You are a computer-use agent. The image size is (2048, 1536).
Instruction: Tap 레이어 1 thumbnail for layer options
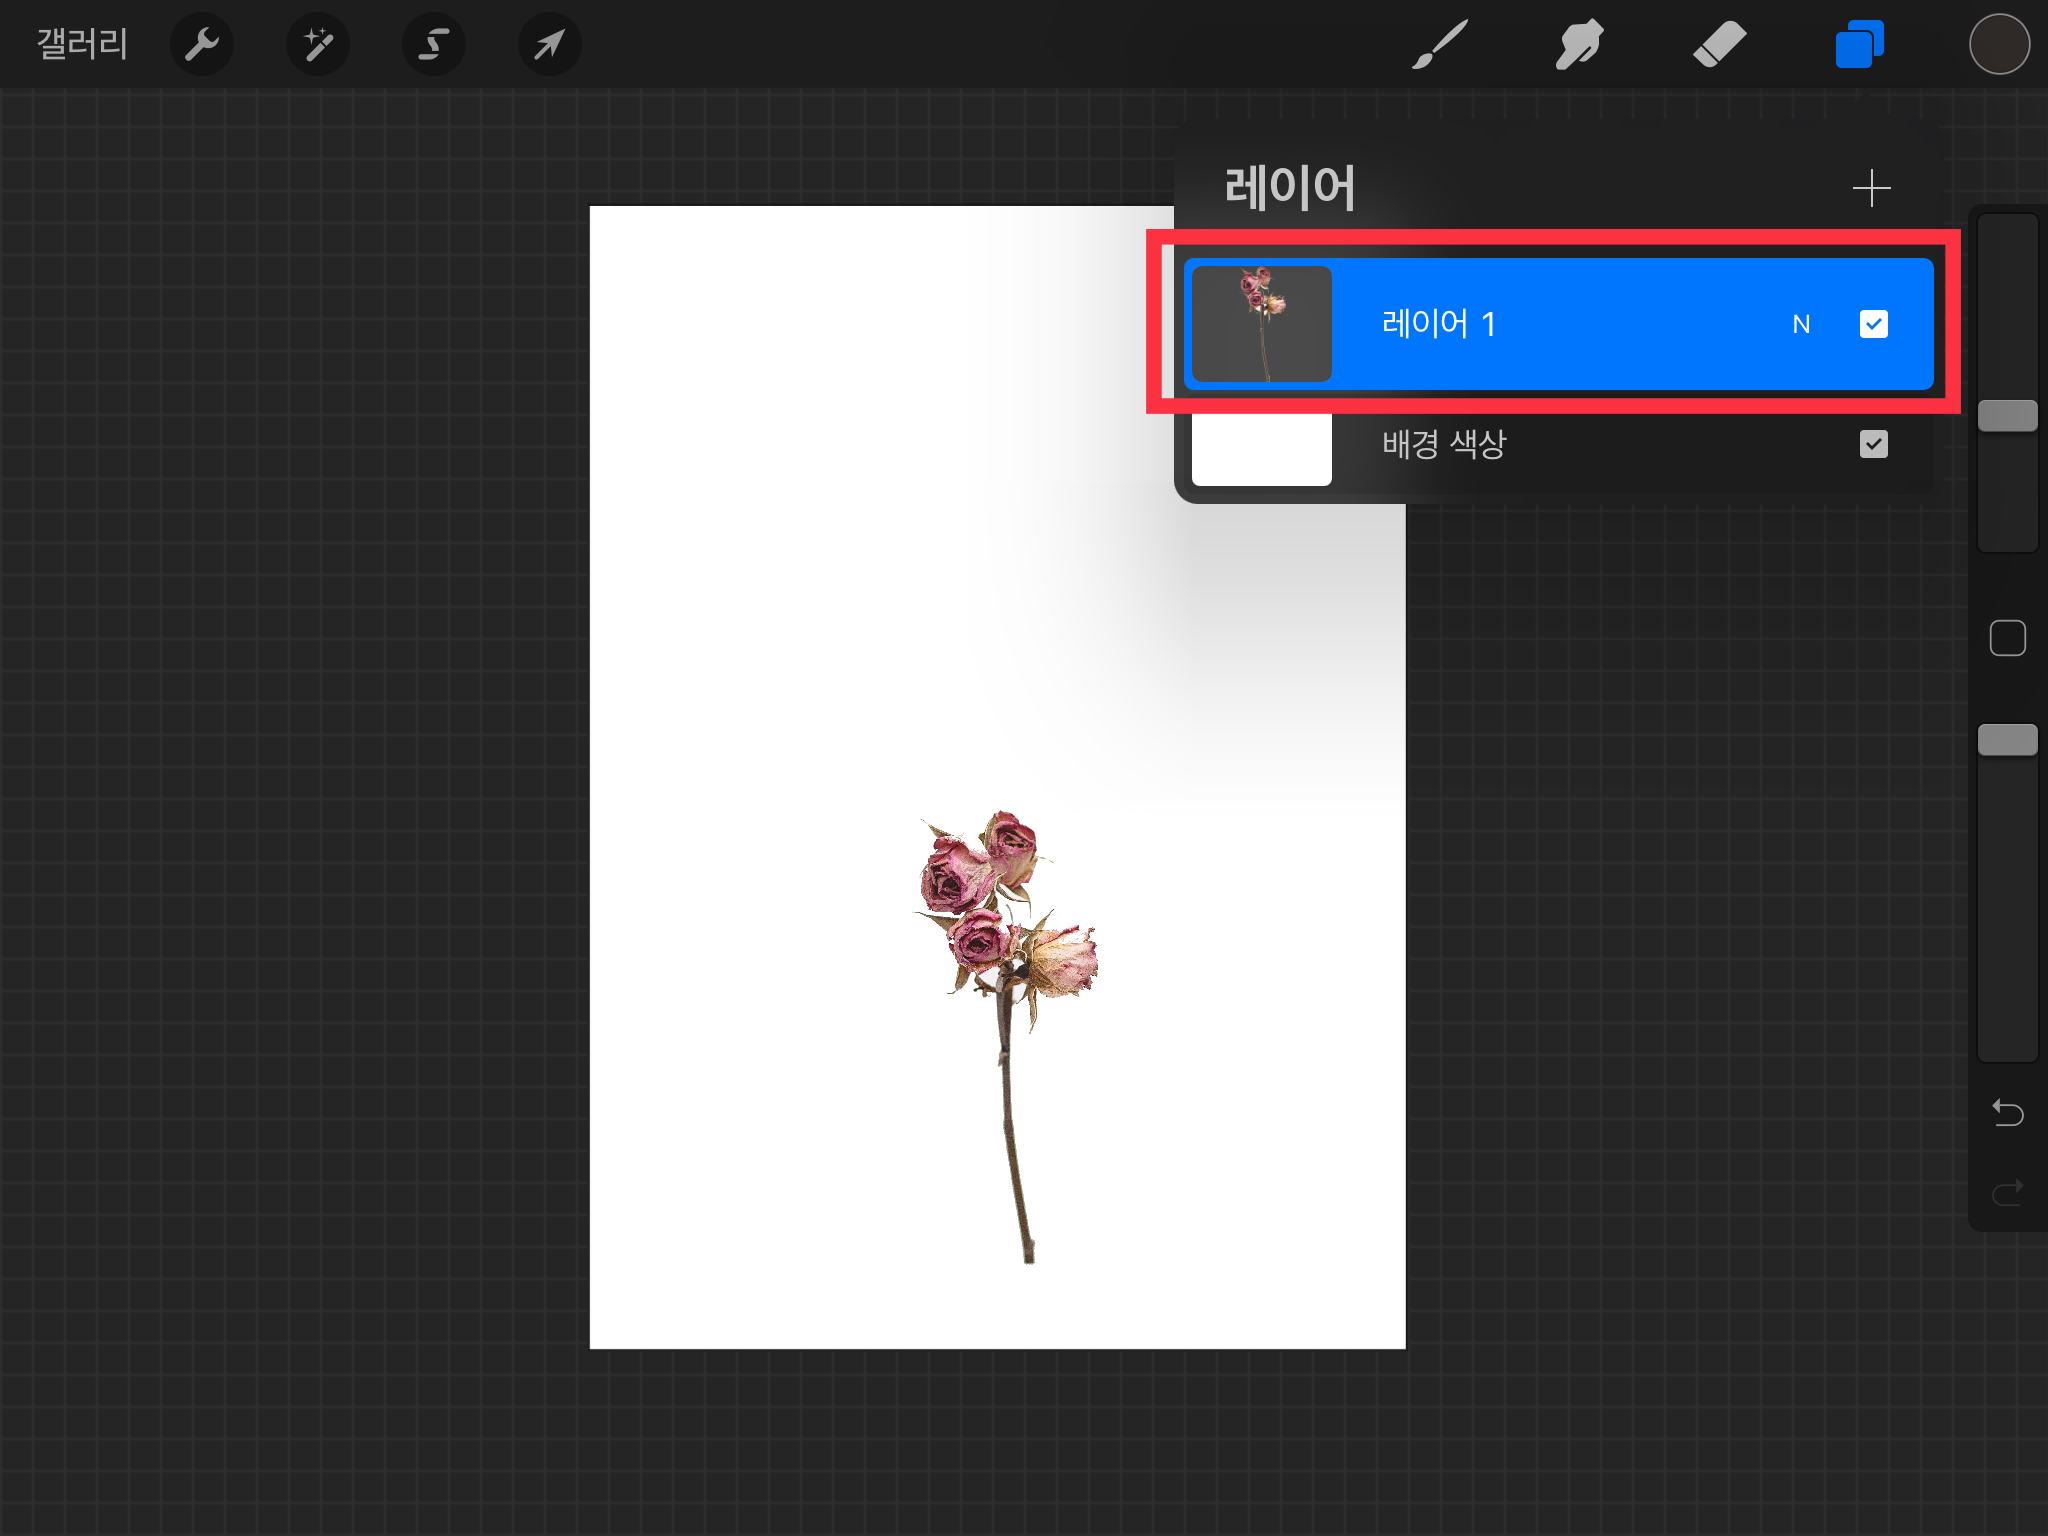(x=1262, y=324)
